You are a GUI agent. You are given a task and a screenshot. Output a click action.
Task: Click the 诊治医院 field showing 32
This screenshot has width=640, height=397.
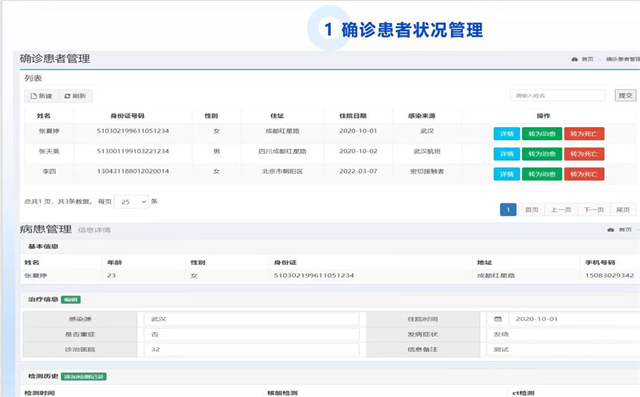click(252, 349)
